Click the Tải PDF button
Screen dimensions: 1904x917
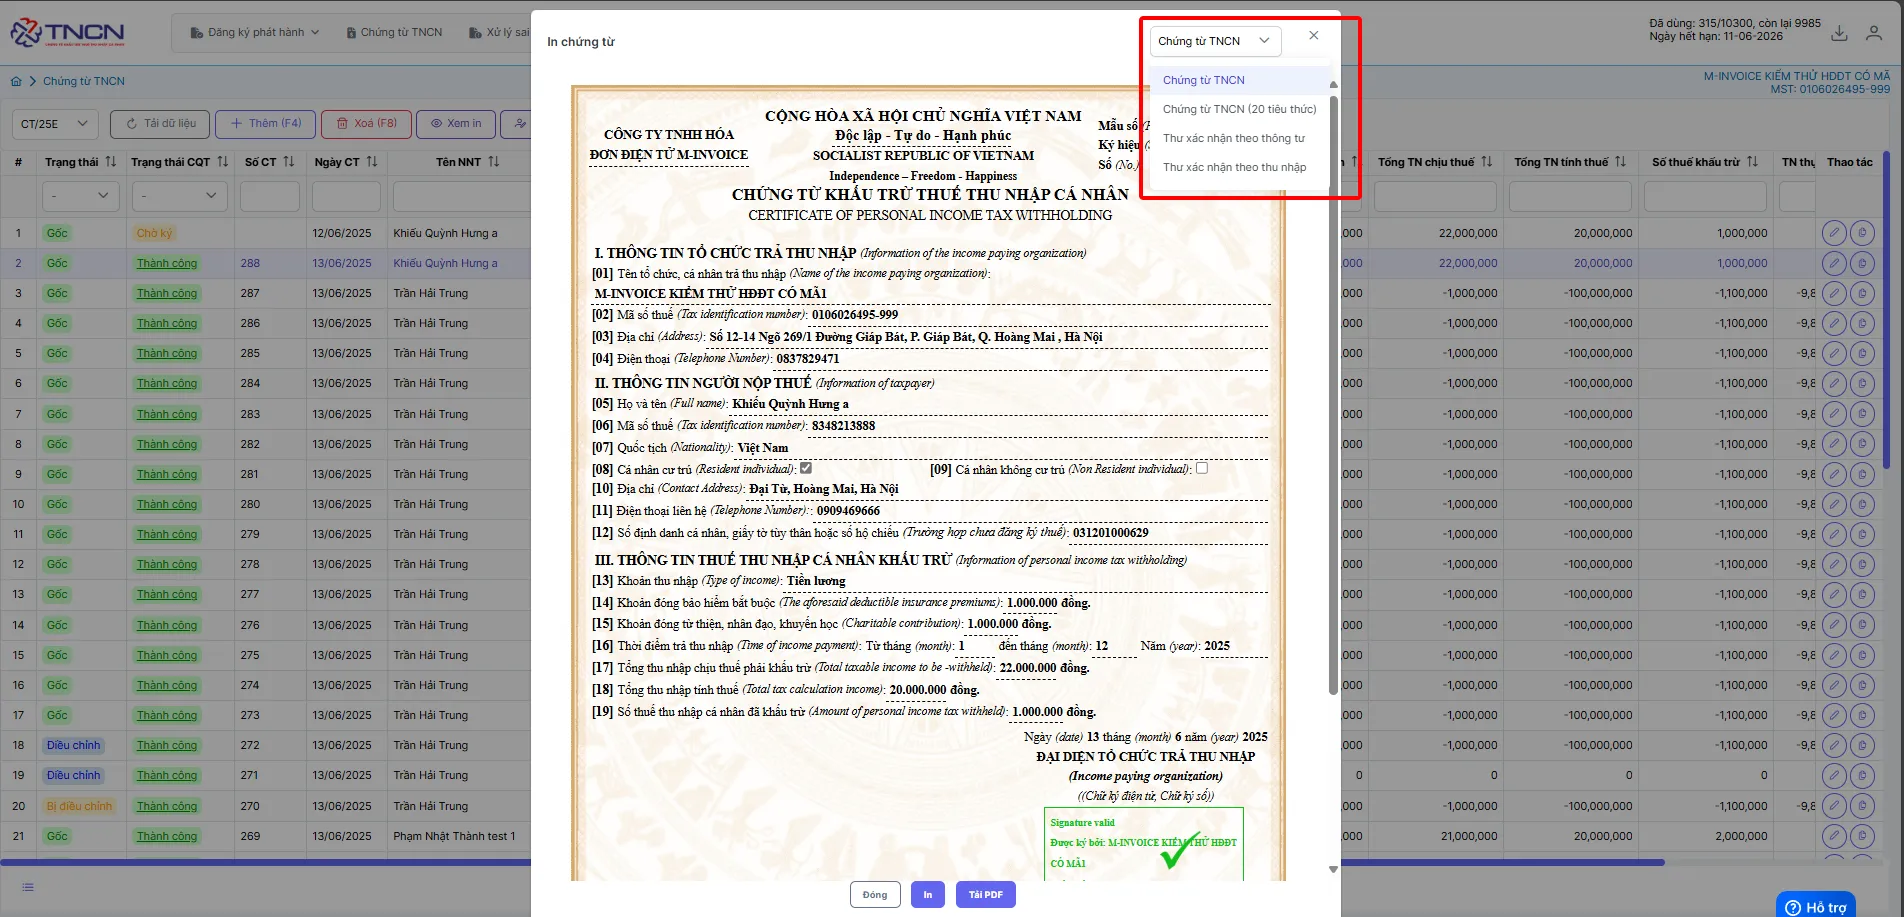(x=986, y=895)
